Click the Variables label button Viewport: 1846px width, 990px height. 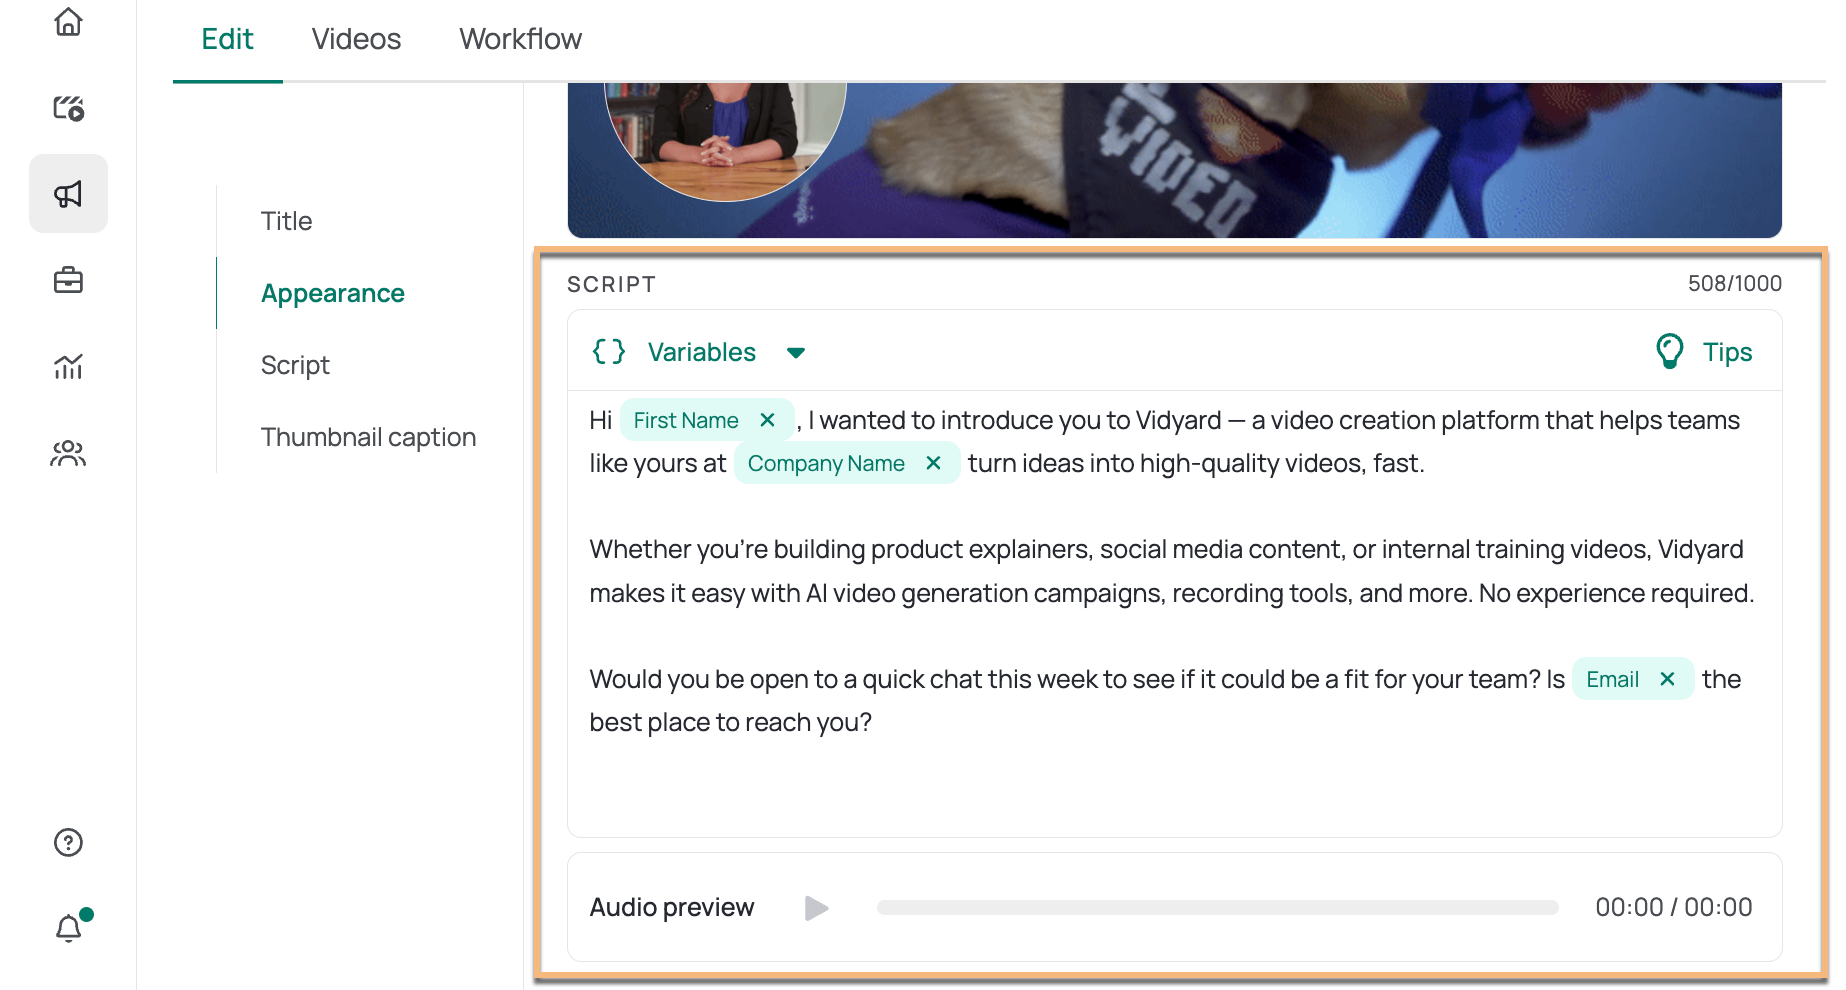(702, 352)
